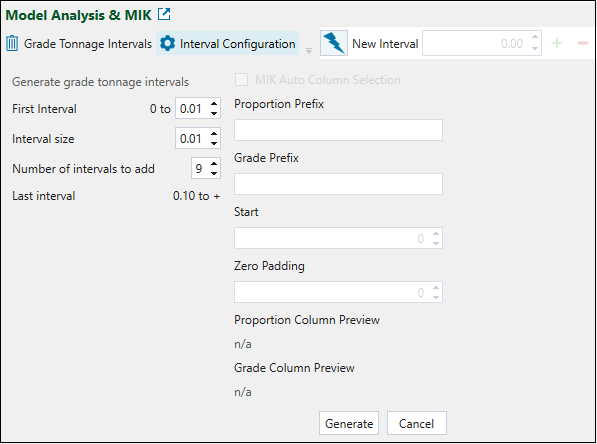Click the blue lightning bolt icon
The height and width of the screenshot is (444, 597).
(x=334, y=43)
